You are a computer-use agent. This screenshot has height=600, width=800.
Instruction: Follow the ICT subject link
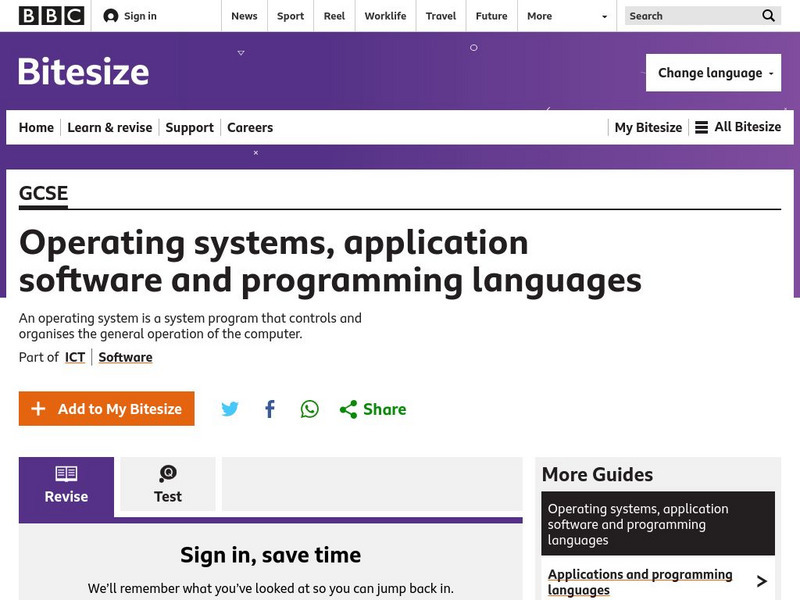(x=75, y=357)
